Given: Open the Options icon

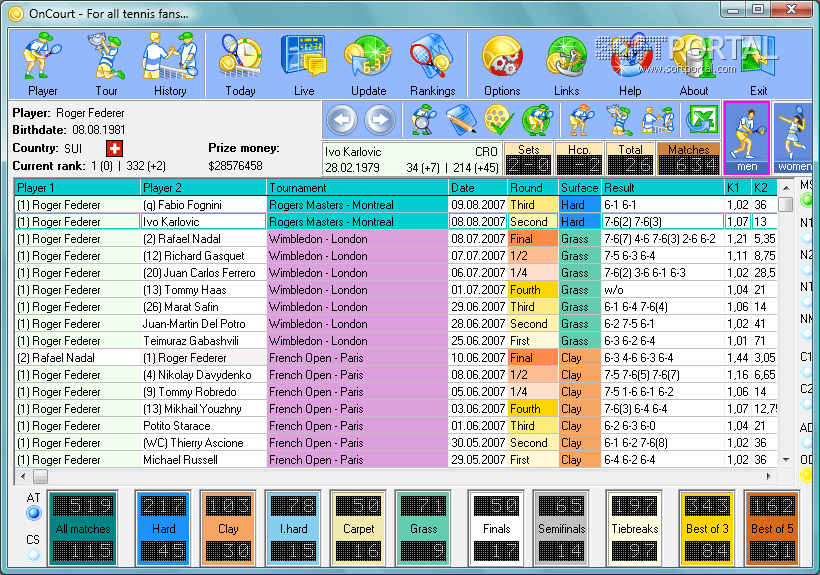Looking at the screenshot, I should 502,64.
